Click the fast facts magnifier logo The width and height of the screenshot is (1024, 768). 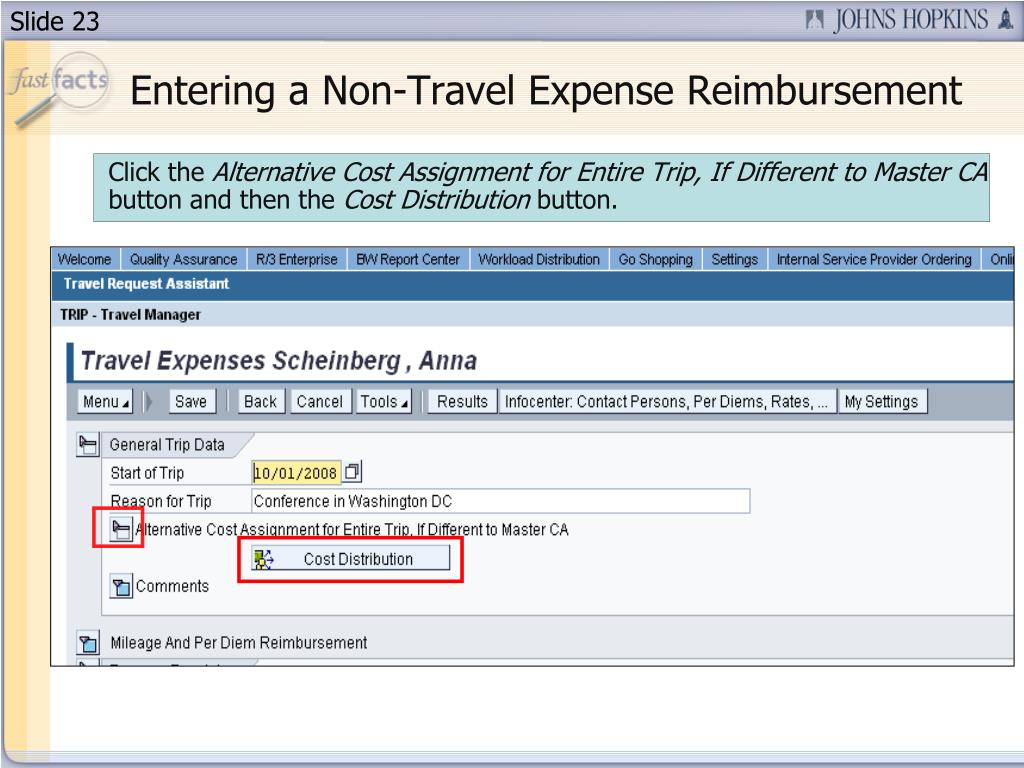tap(59, 88)
